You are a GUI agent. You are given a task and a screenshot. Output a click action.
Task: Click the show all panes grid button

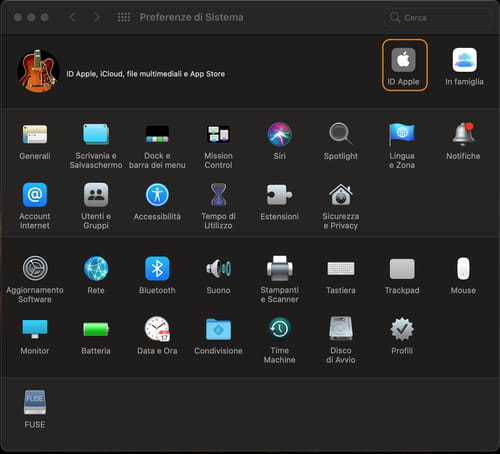[x=124, y=17]
